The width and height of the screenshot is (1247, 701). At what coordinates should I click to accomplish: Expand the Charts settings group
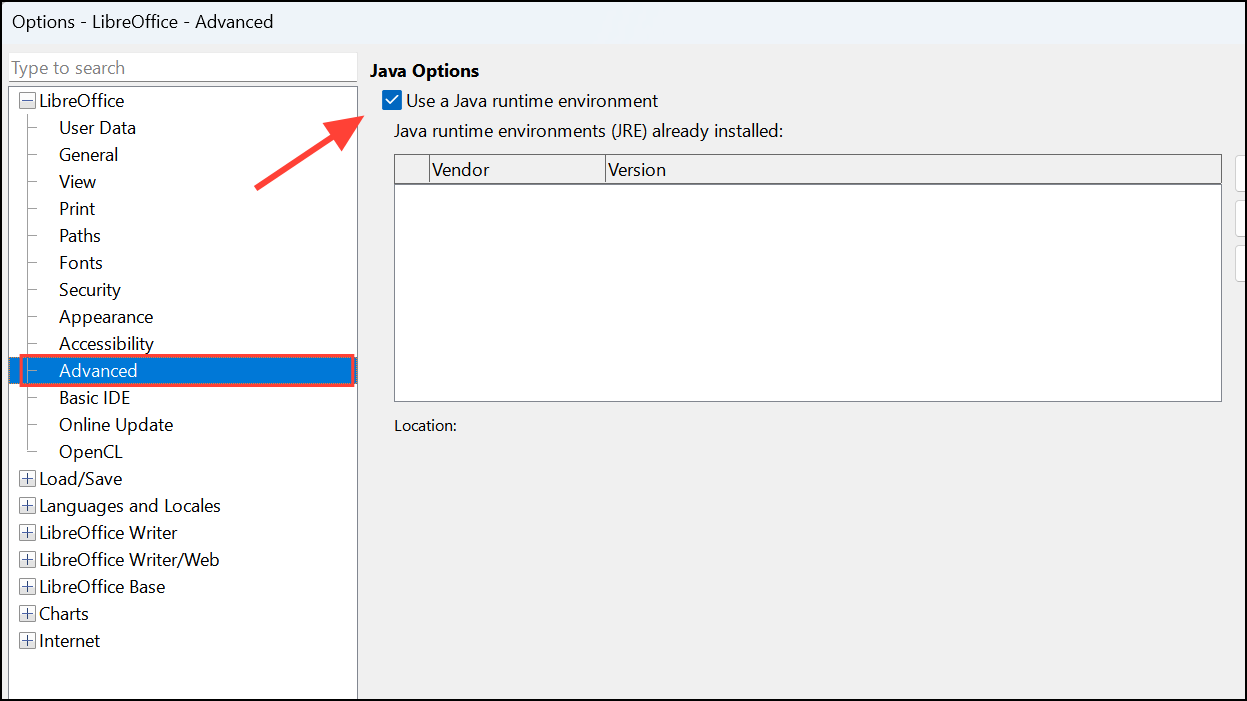[27, 613]
